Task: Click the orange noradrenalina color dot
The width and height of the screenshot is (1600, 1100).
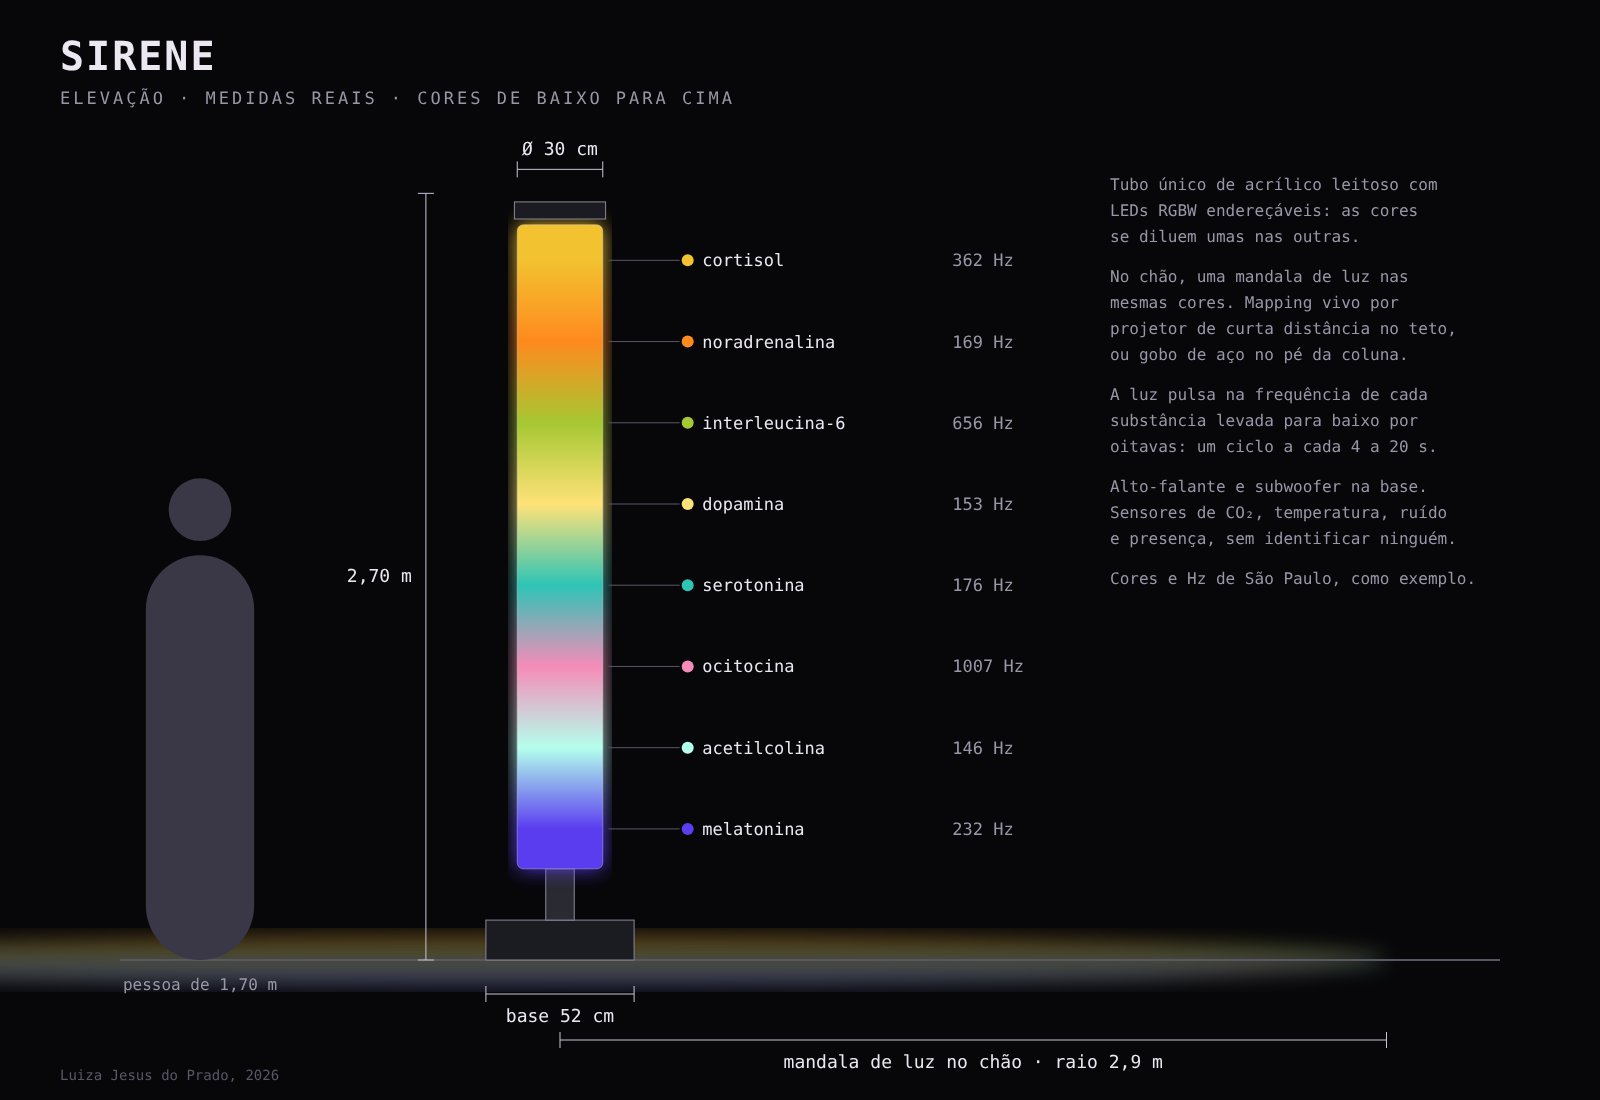Action: (687, 342)
